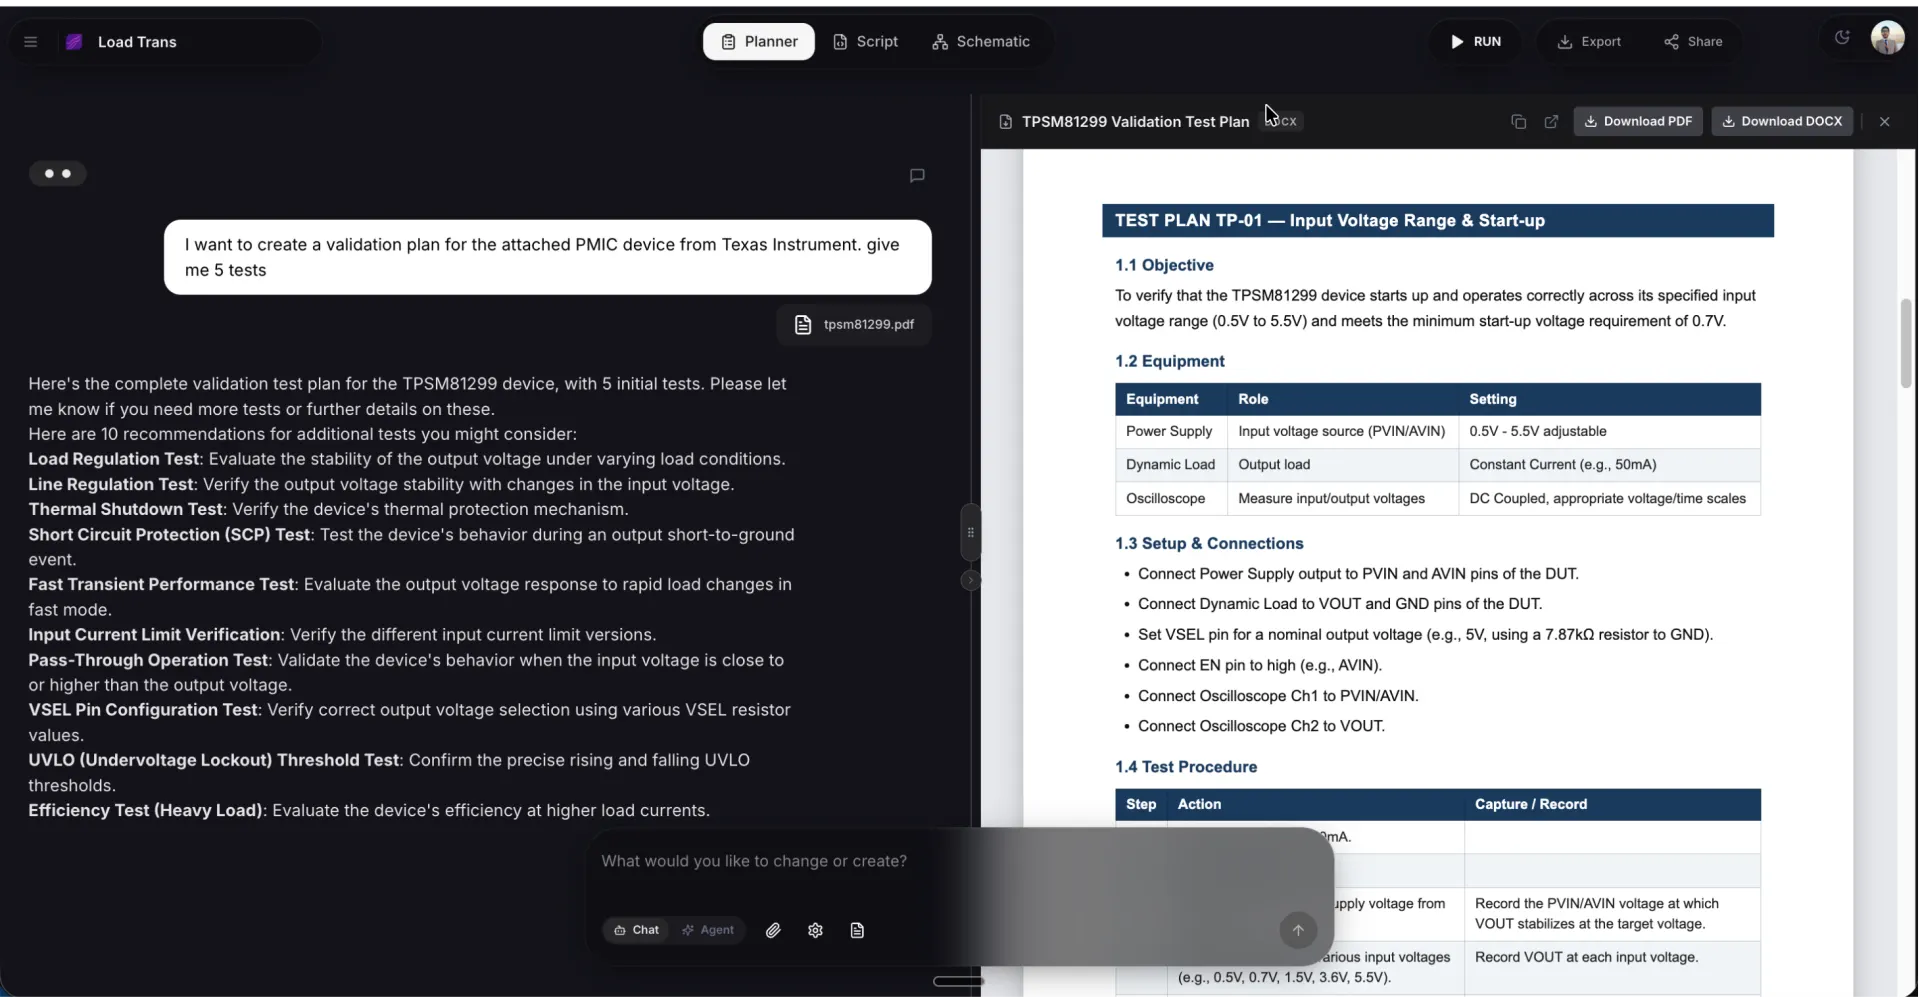This screenshot has width=1920, height=997.
Task: Click the Load Trans project title
Action: [137, 42]
